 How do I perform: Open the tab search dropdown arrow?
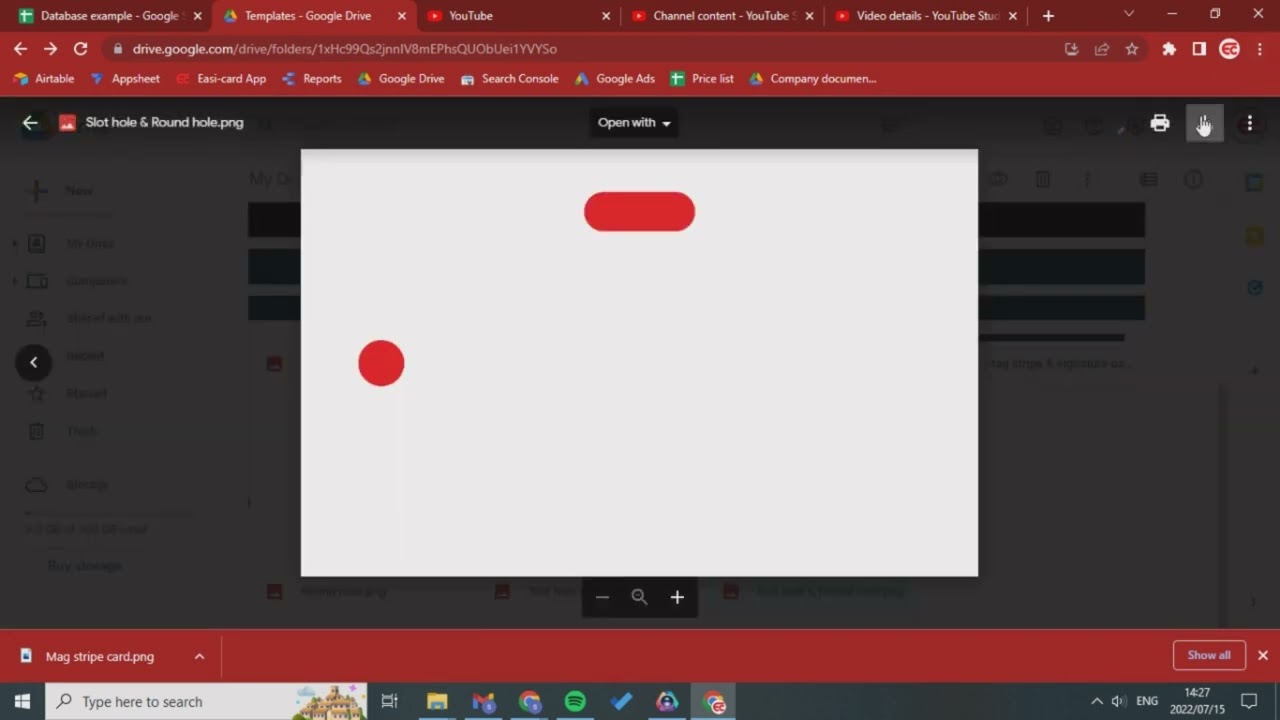click(x=1129, y=15)
